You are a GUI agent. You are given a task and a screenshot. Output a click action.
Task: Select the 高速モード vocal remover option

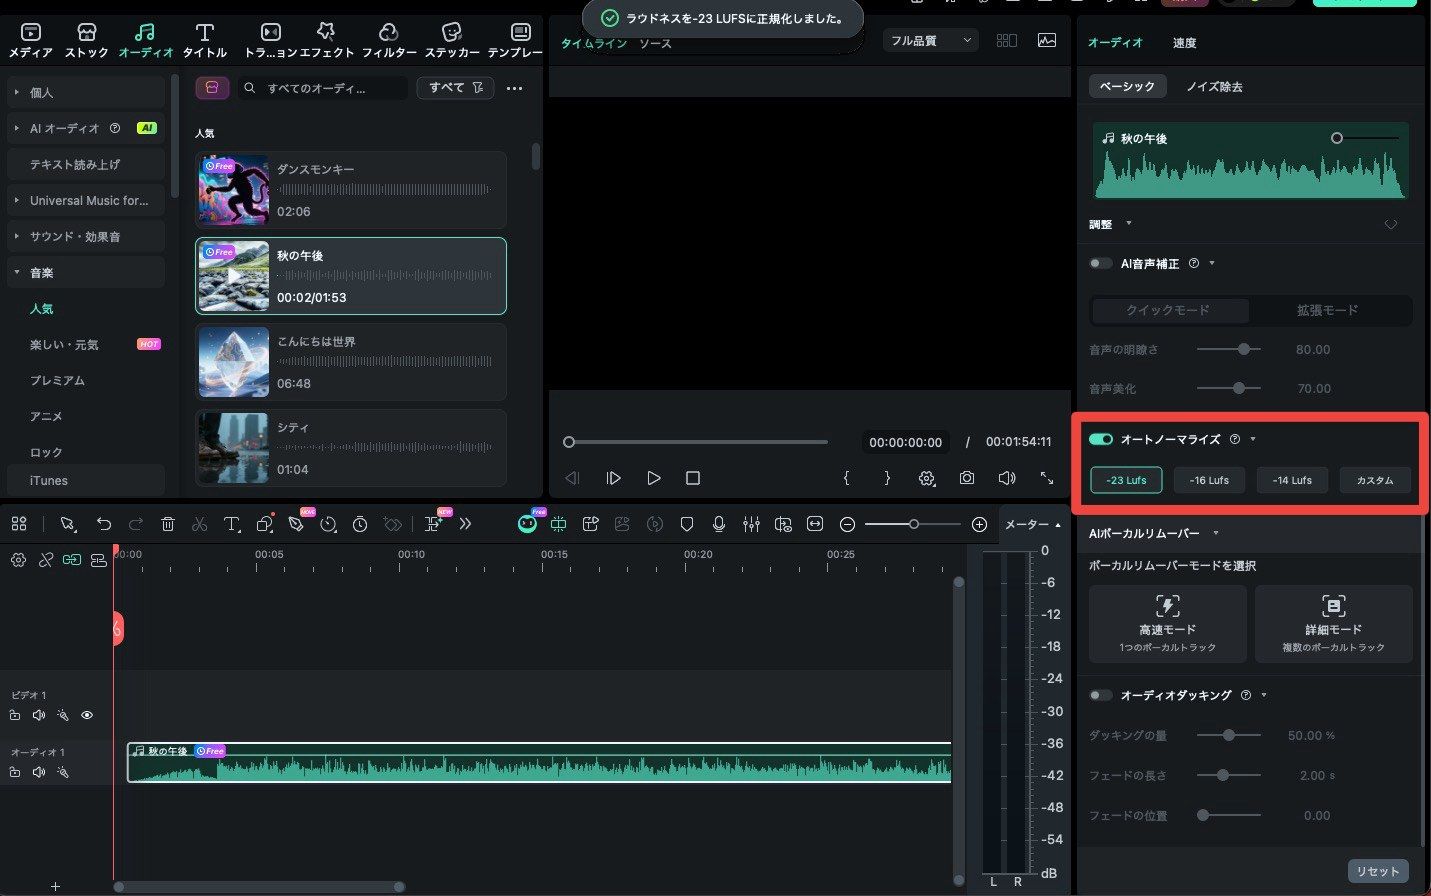(x=1167, y=624)
